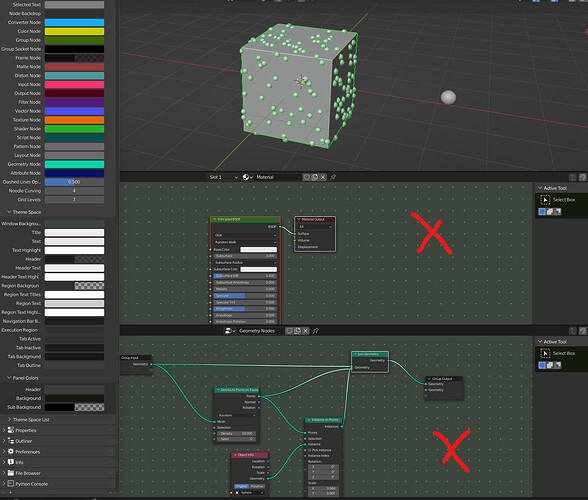Image resolution: width=588 pixels, height=500 pixels.
Task: Toggle fake user shield for Geometry Nodes
Action: pyautogui.click(x=289, y=331)
